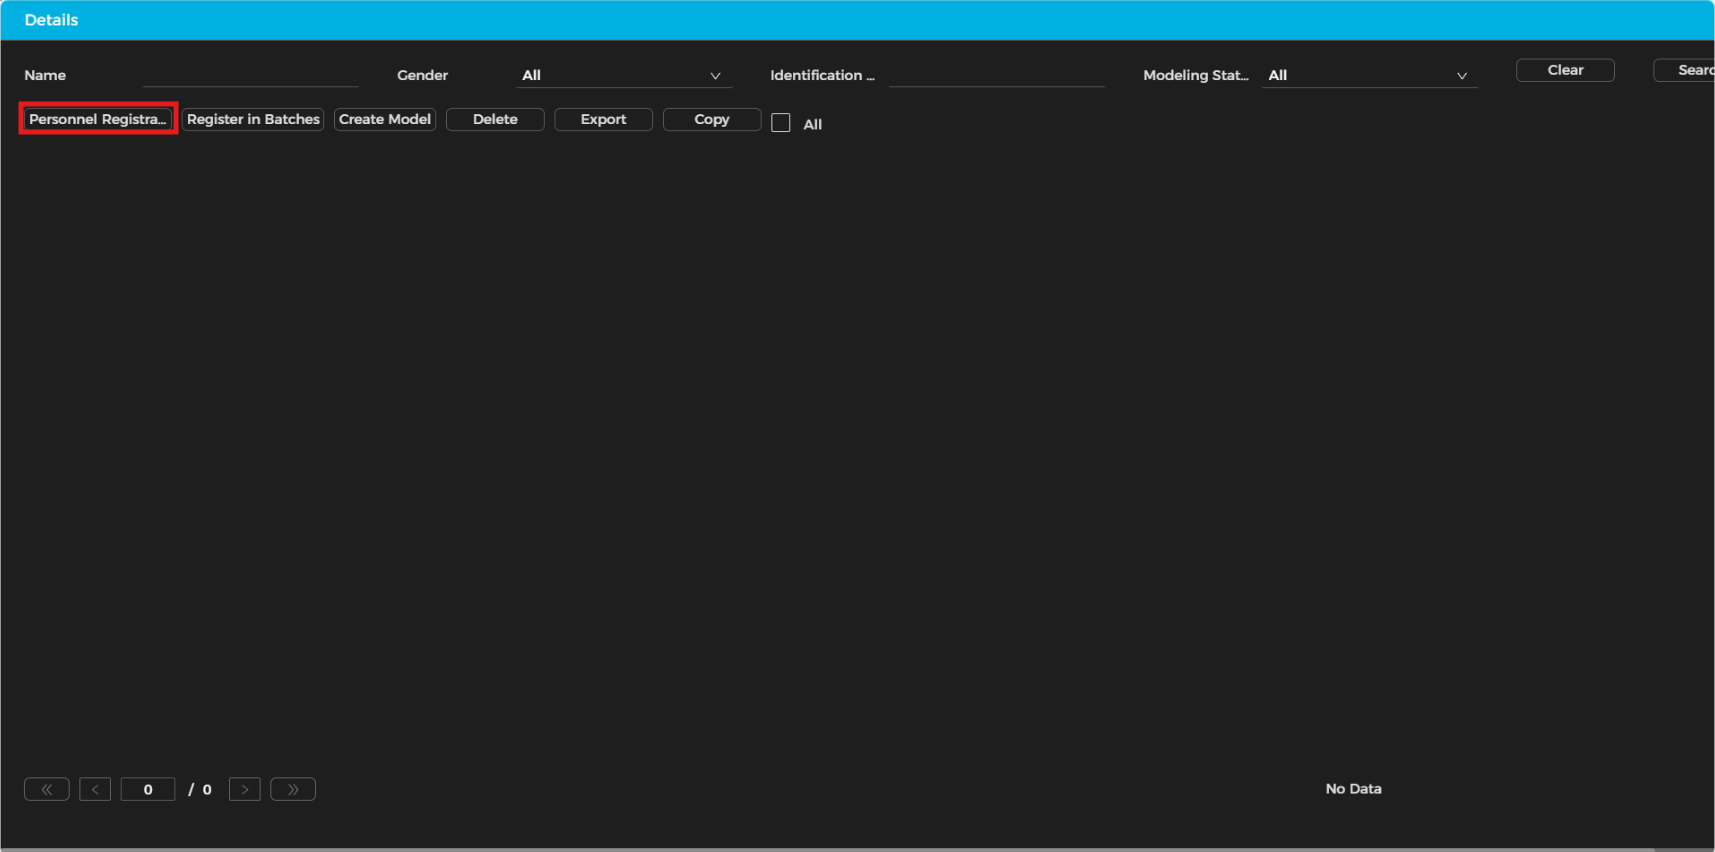Clear the search filters
The height and width of the screenshot is (852, 1715).
point(1565,70)
